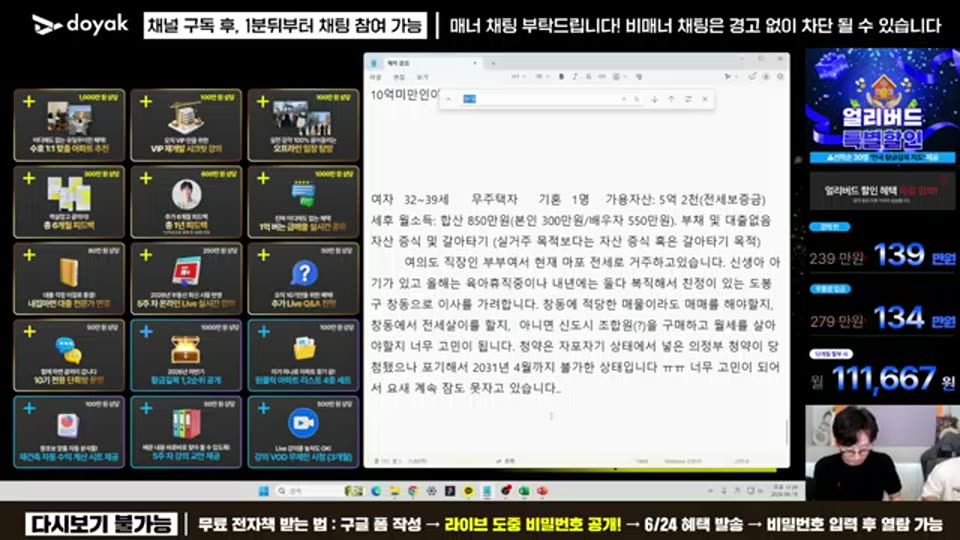Screen dimensions: 960x540
Task: Click the monthly 111,667원 installment price
Action: (x=885, y=378)
